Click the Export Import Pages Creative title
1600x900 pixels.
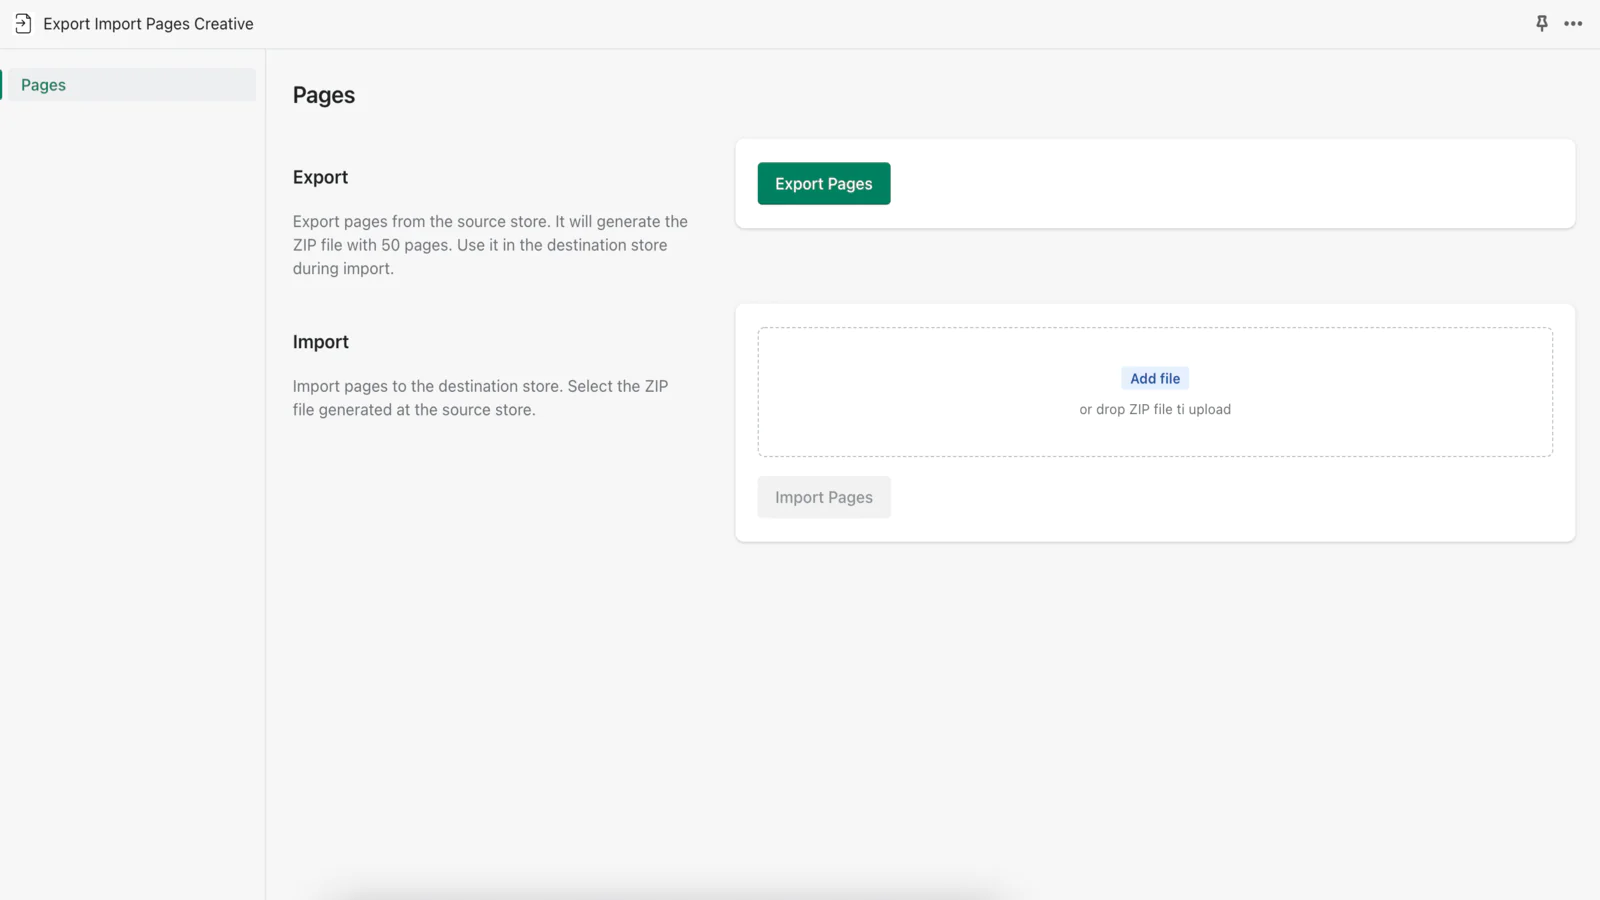point(148,24)
